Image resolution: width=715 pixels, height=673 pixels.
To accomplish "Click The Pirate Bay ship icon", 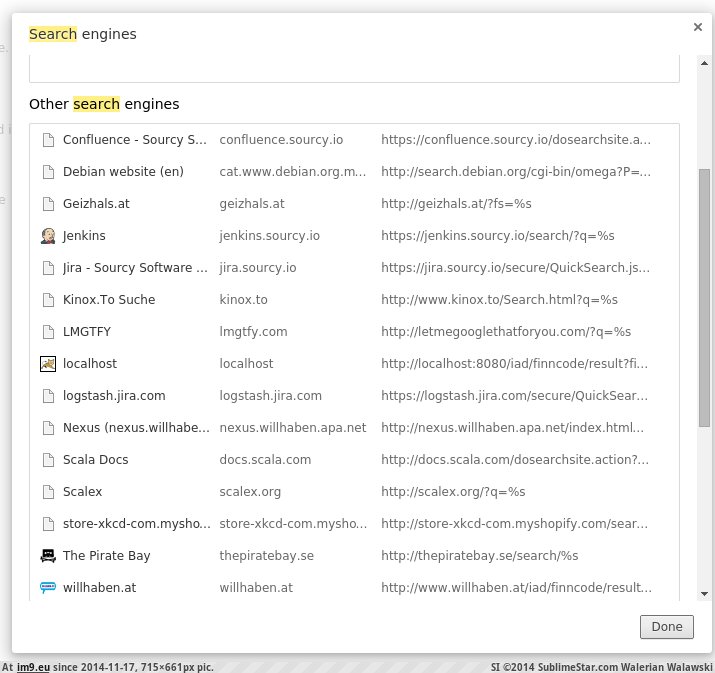I will [48, 556].
